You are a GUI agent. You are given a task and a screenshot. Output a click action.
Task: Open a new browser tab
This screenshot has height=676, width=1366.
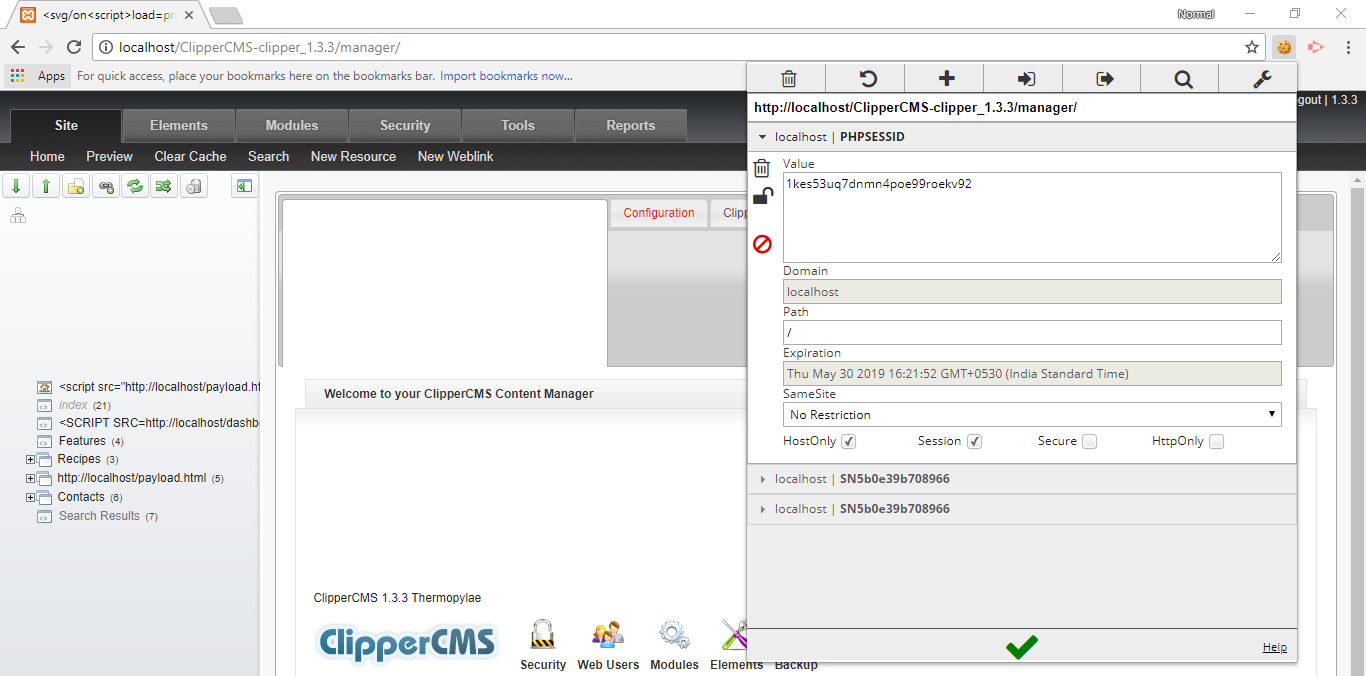coord(226,15)
